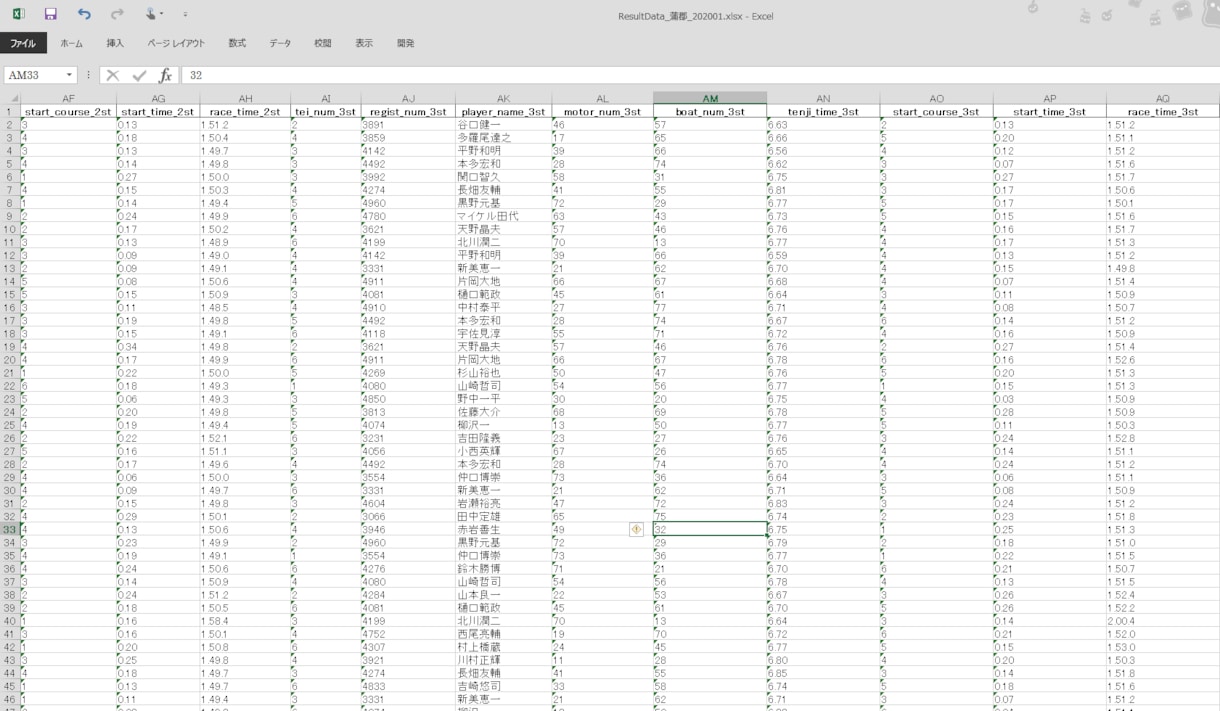Click the cell containing マイケル田代
The width and height of the screenshot is (1220, 711).
point(504,216)
